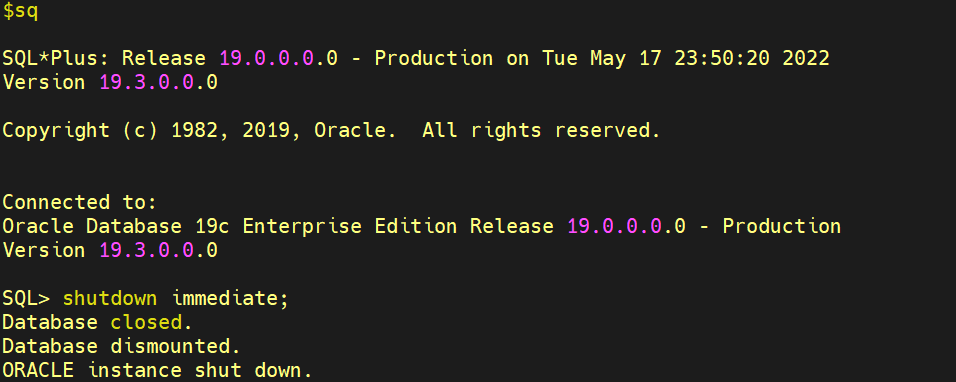Click the Database closed. message
956x382 pixels.
pos(98,322)
